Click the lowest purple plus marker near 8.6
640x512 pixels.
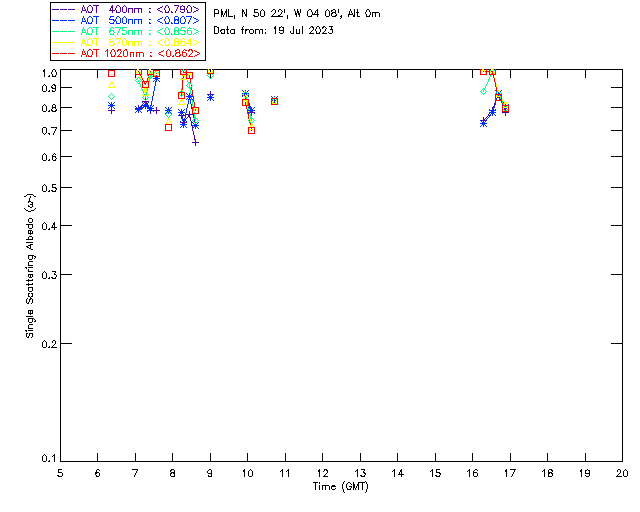[x=196, y=143]
